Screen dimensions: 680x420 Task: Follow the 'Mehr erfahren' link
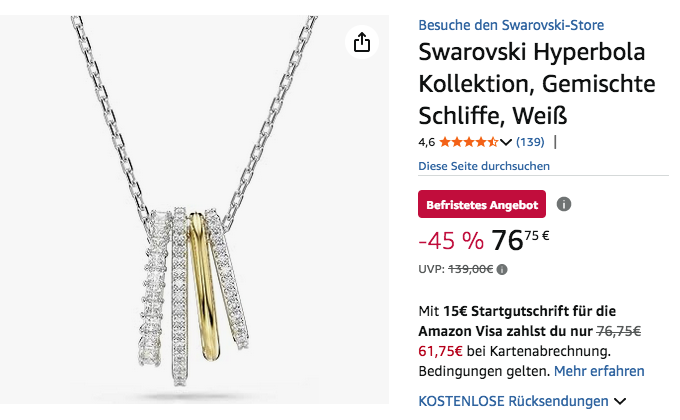(x=599, y=371)
